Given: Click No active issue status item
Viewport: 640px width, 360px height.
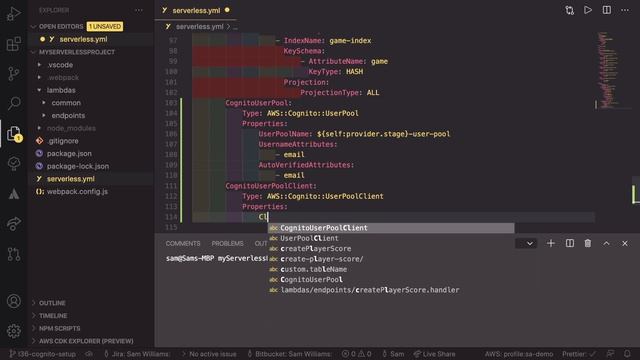Looking at the screenshot, I should pos(209,354).
